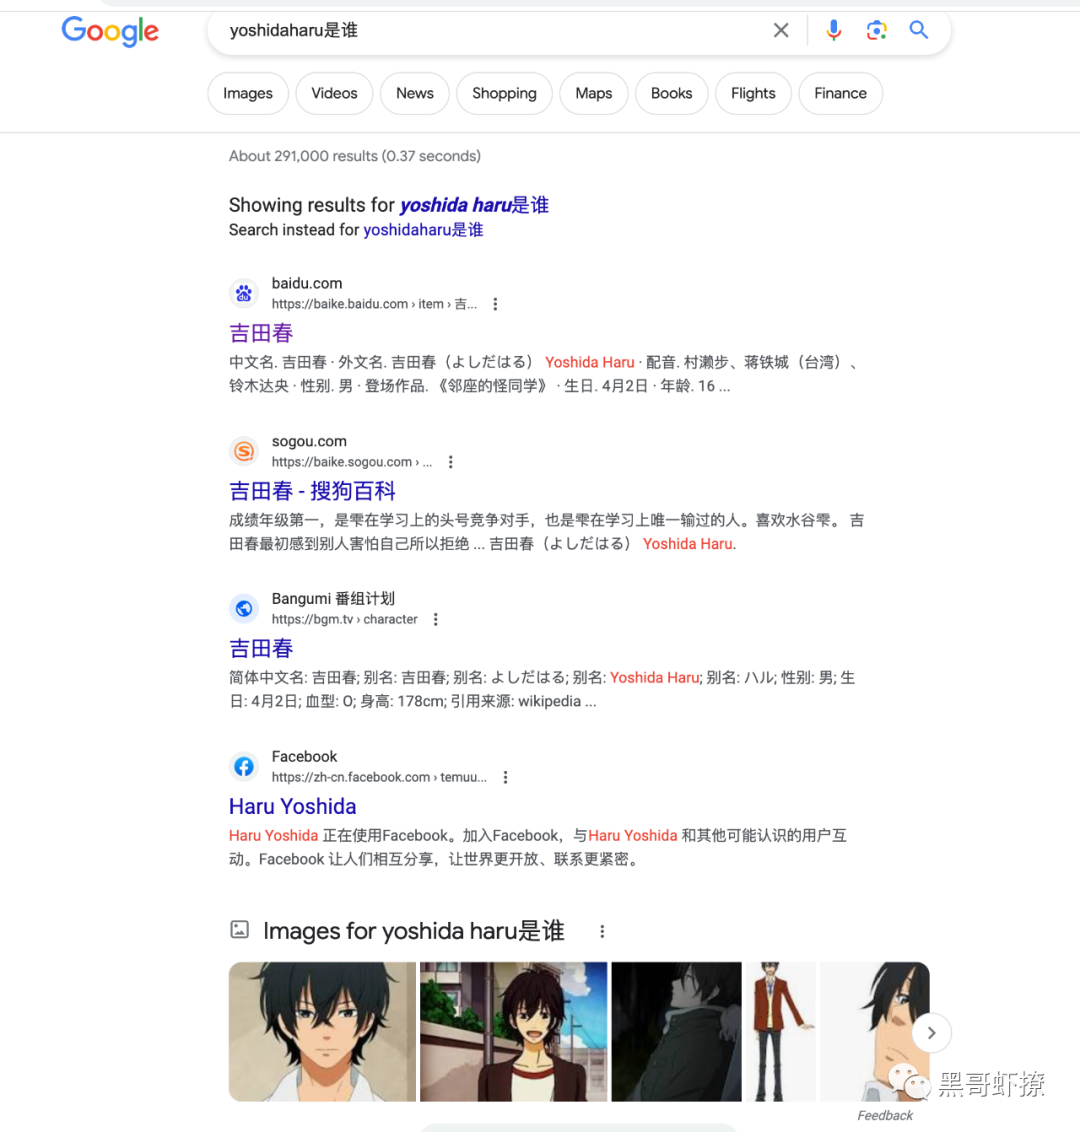Click the Baidu paw favicon
This screenshot has width=1080, height=1132.
coord(244,293)
